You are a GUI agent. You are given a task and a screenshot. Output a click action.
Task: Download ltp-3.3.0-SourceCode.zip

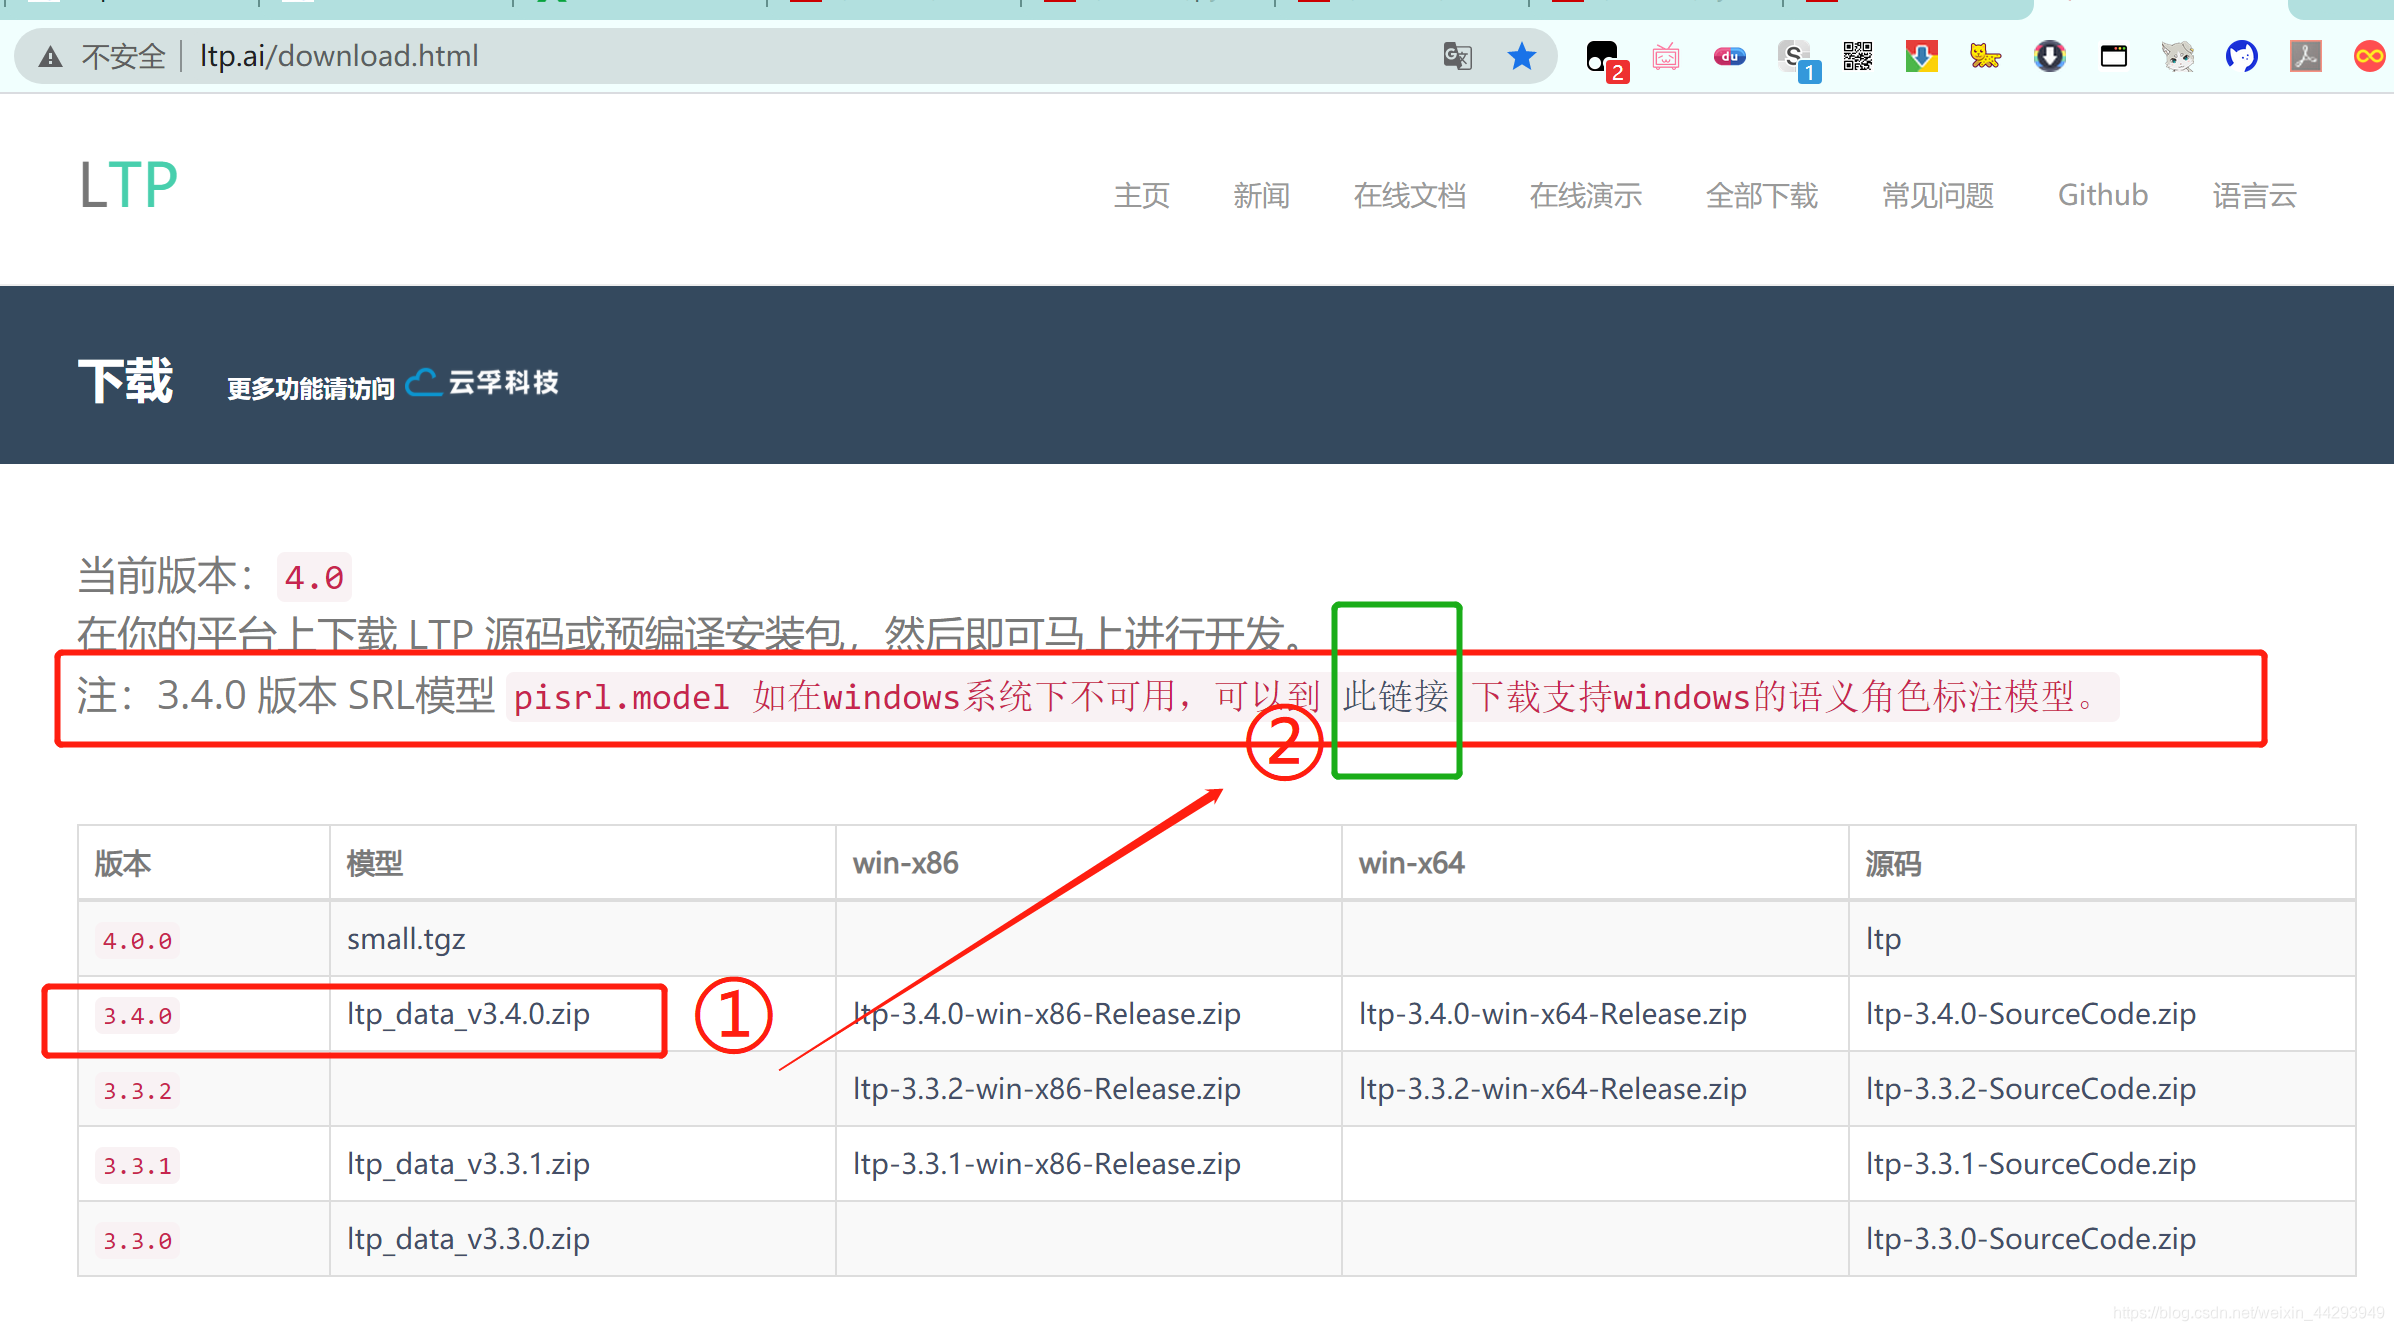[x=2030, y=1239]
